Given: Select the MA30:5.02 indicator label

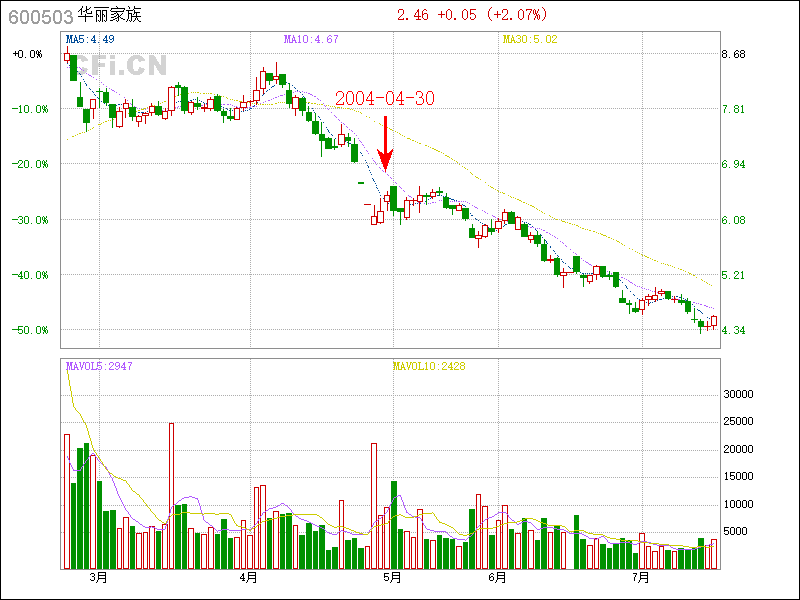Looking at the screenshot, I should 528,40.
